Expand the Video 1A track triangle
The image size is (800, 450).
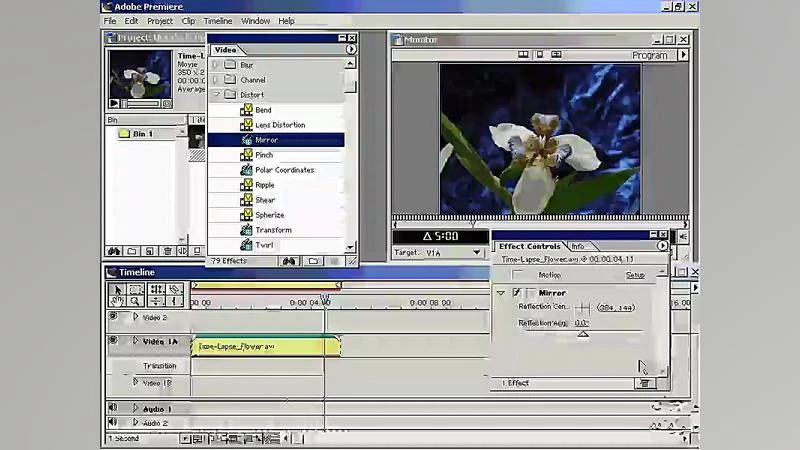(135, 341)
